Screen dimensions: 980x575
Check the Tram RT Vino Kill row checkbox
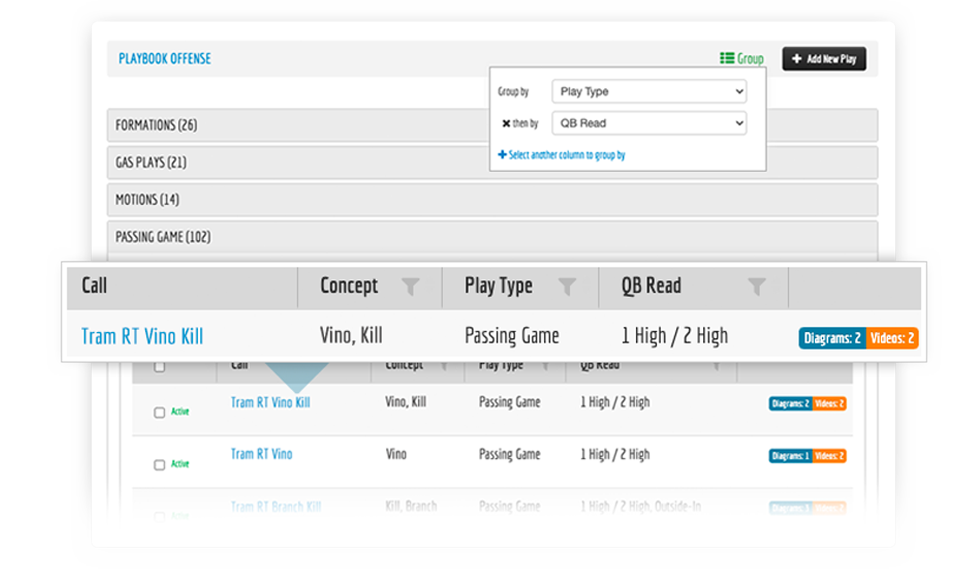[159, 412]
